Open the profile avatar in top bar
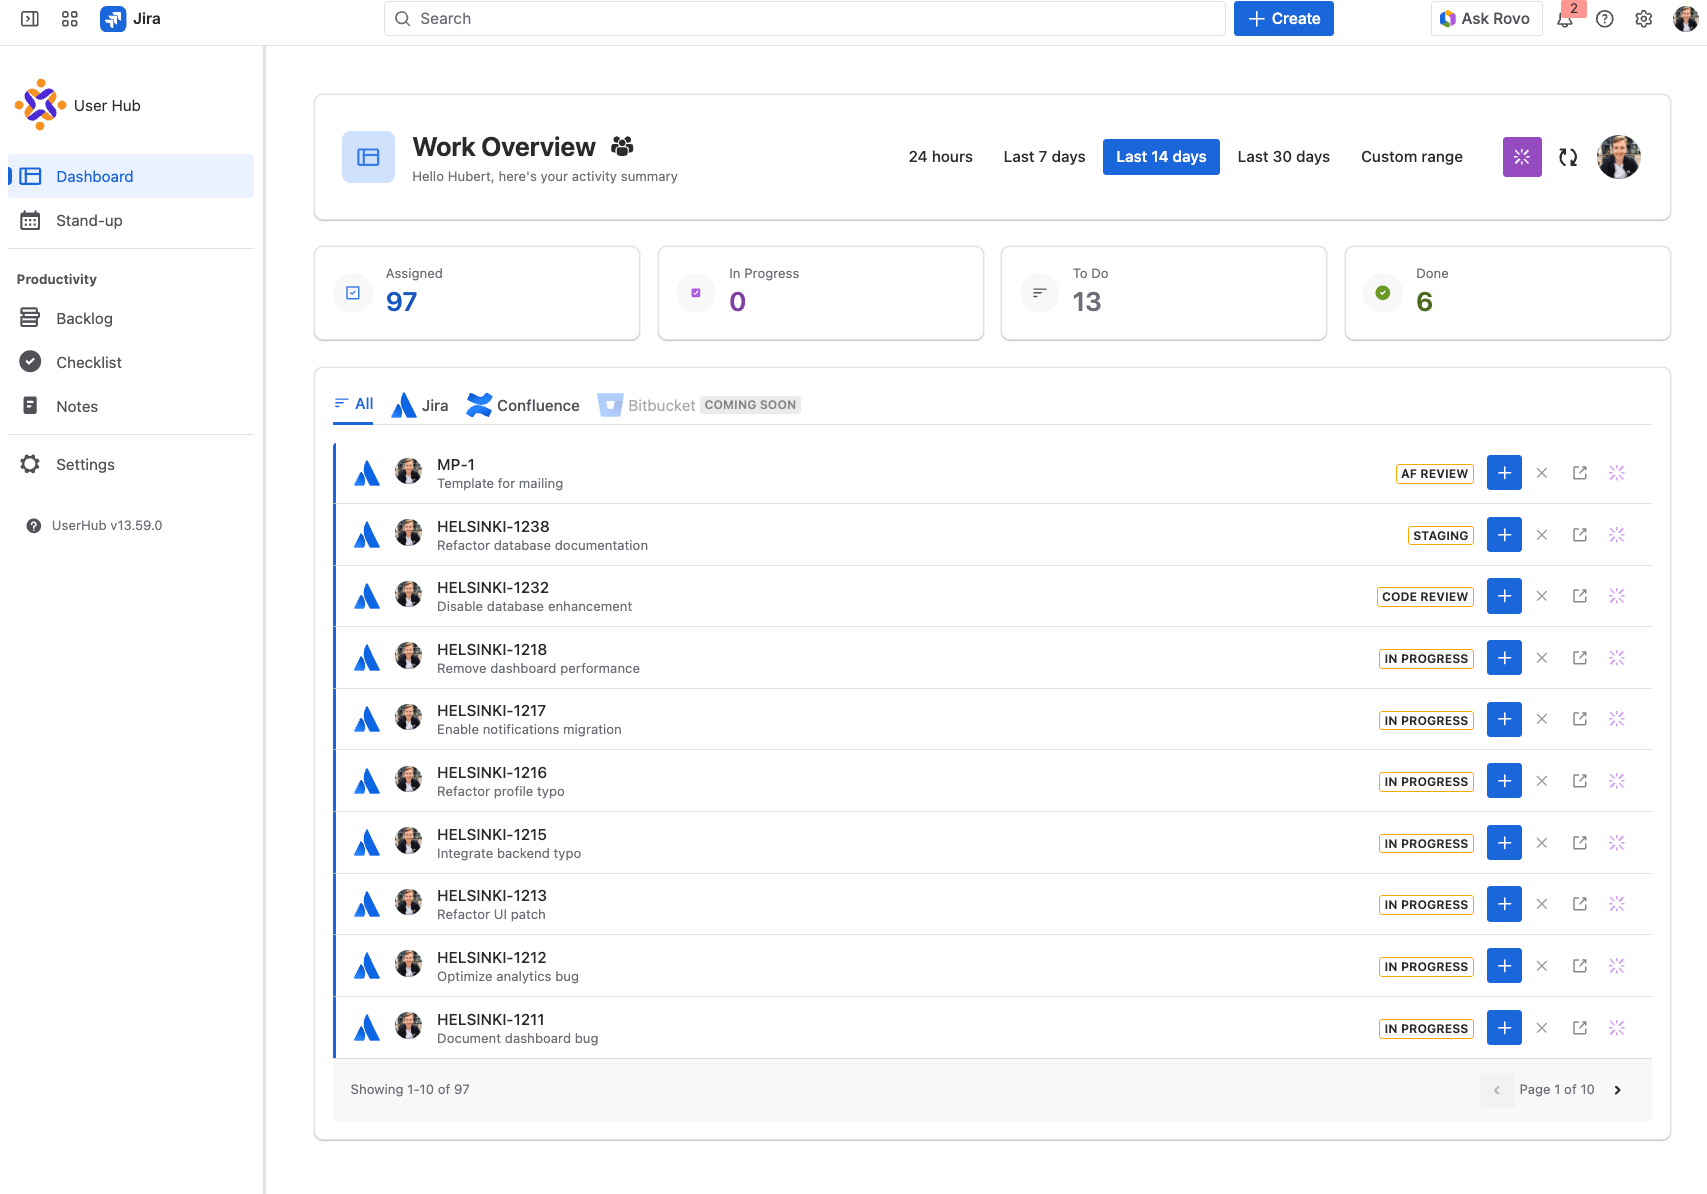This screenshot has height=1194, width=1707. click(x=1685, y=19)
